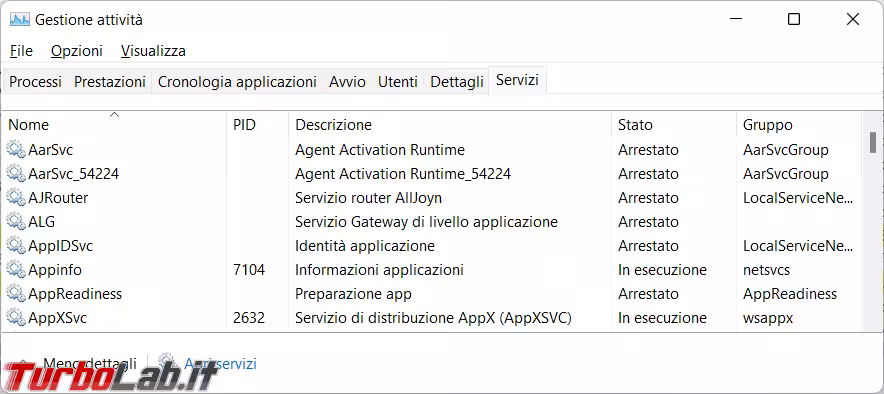Switch to the Processi tab
The height and width of the screenshot is (394, 884).
click(36, 82)
